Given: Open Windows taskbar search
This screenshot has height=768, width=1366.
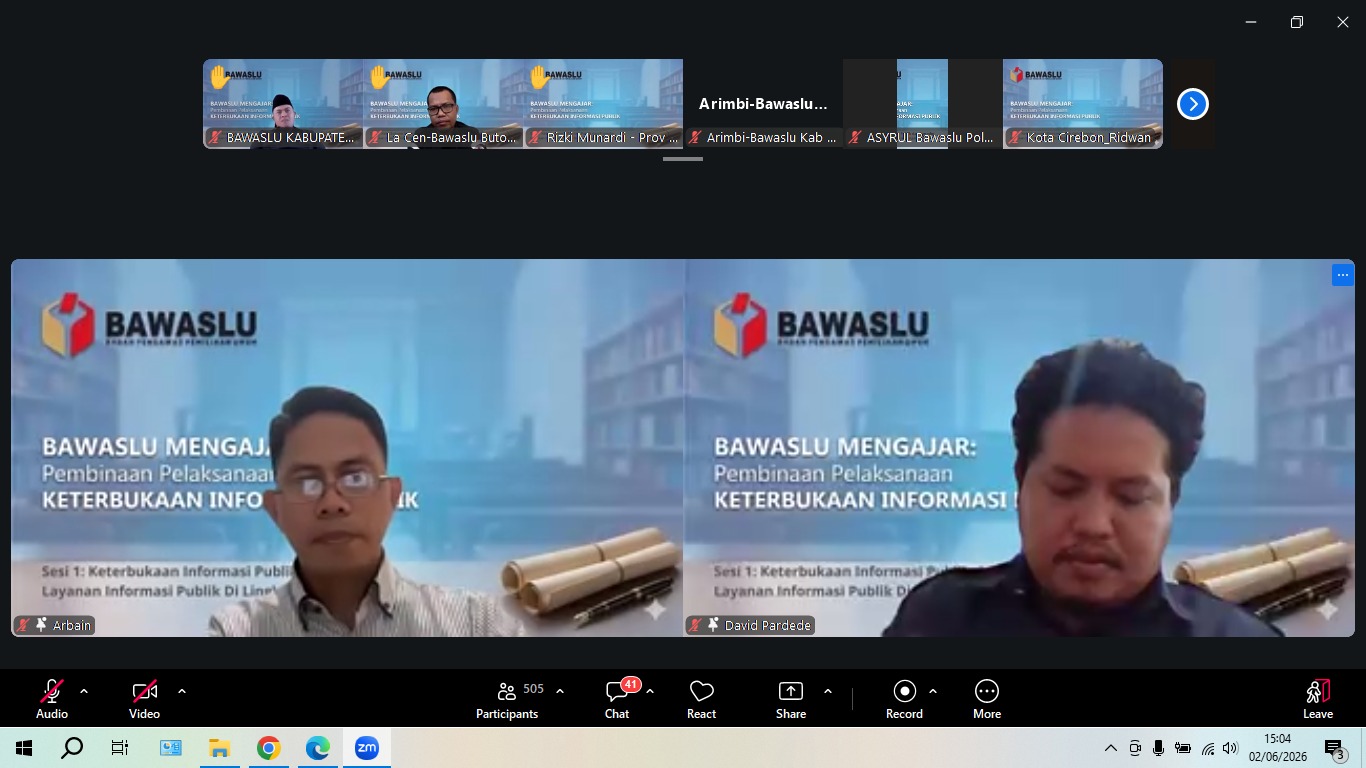Looking at the screenshot, I should pyautogui.click(x=72, y=748).
